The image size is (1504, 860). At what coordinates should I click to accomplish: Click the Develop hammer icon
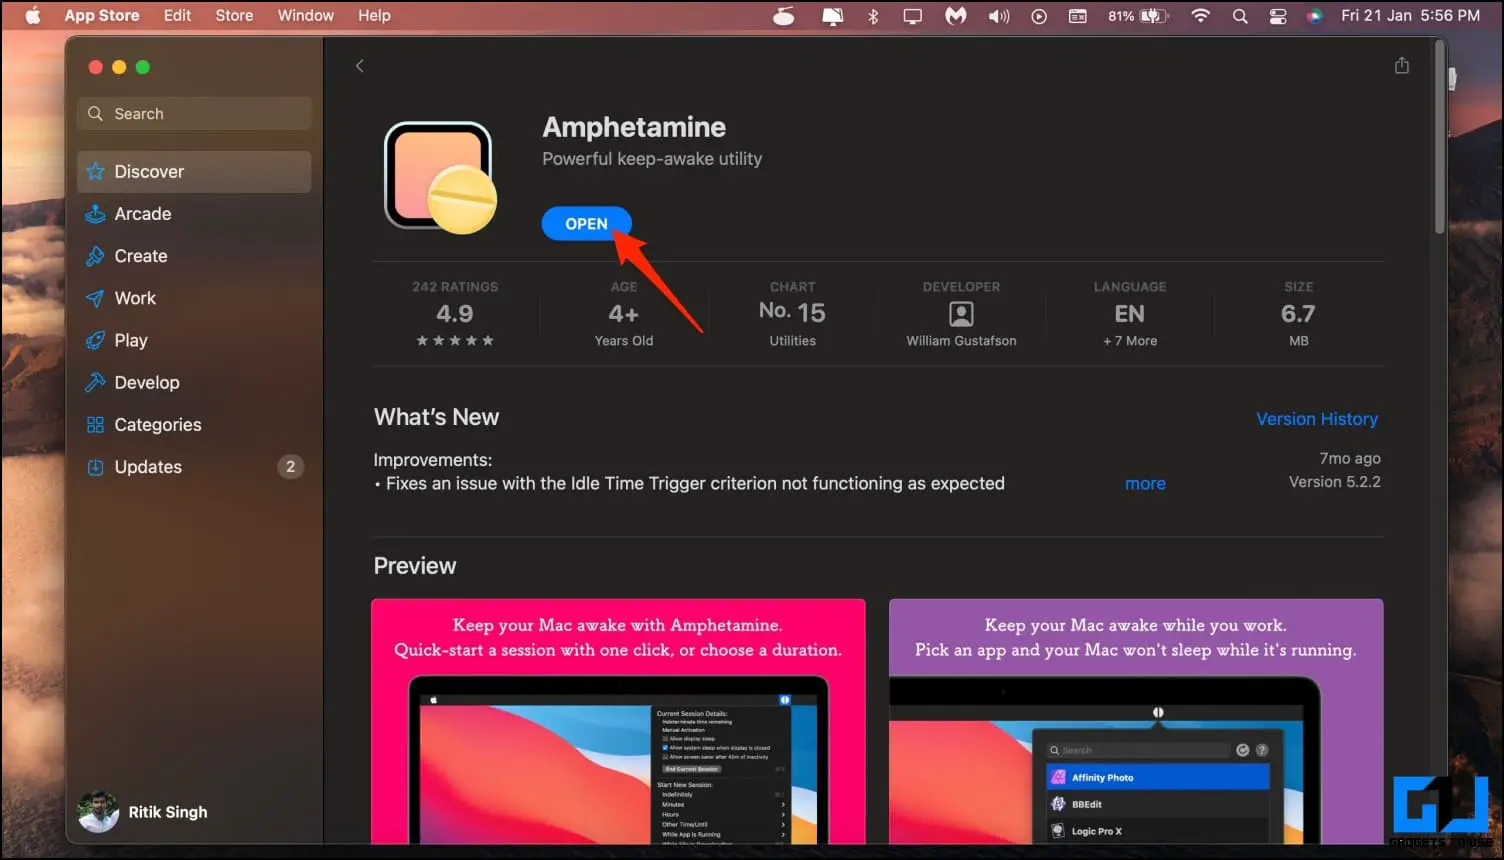[95, 382]
